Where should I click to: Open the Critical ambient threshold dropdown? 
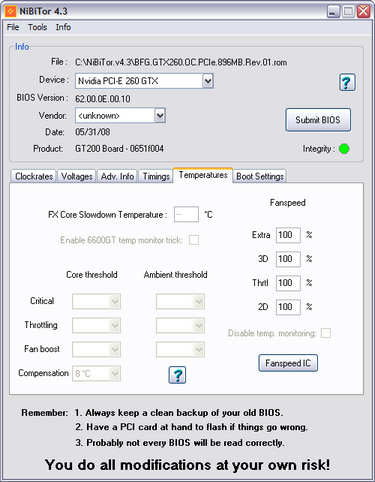(180, 301)
